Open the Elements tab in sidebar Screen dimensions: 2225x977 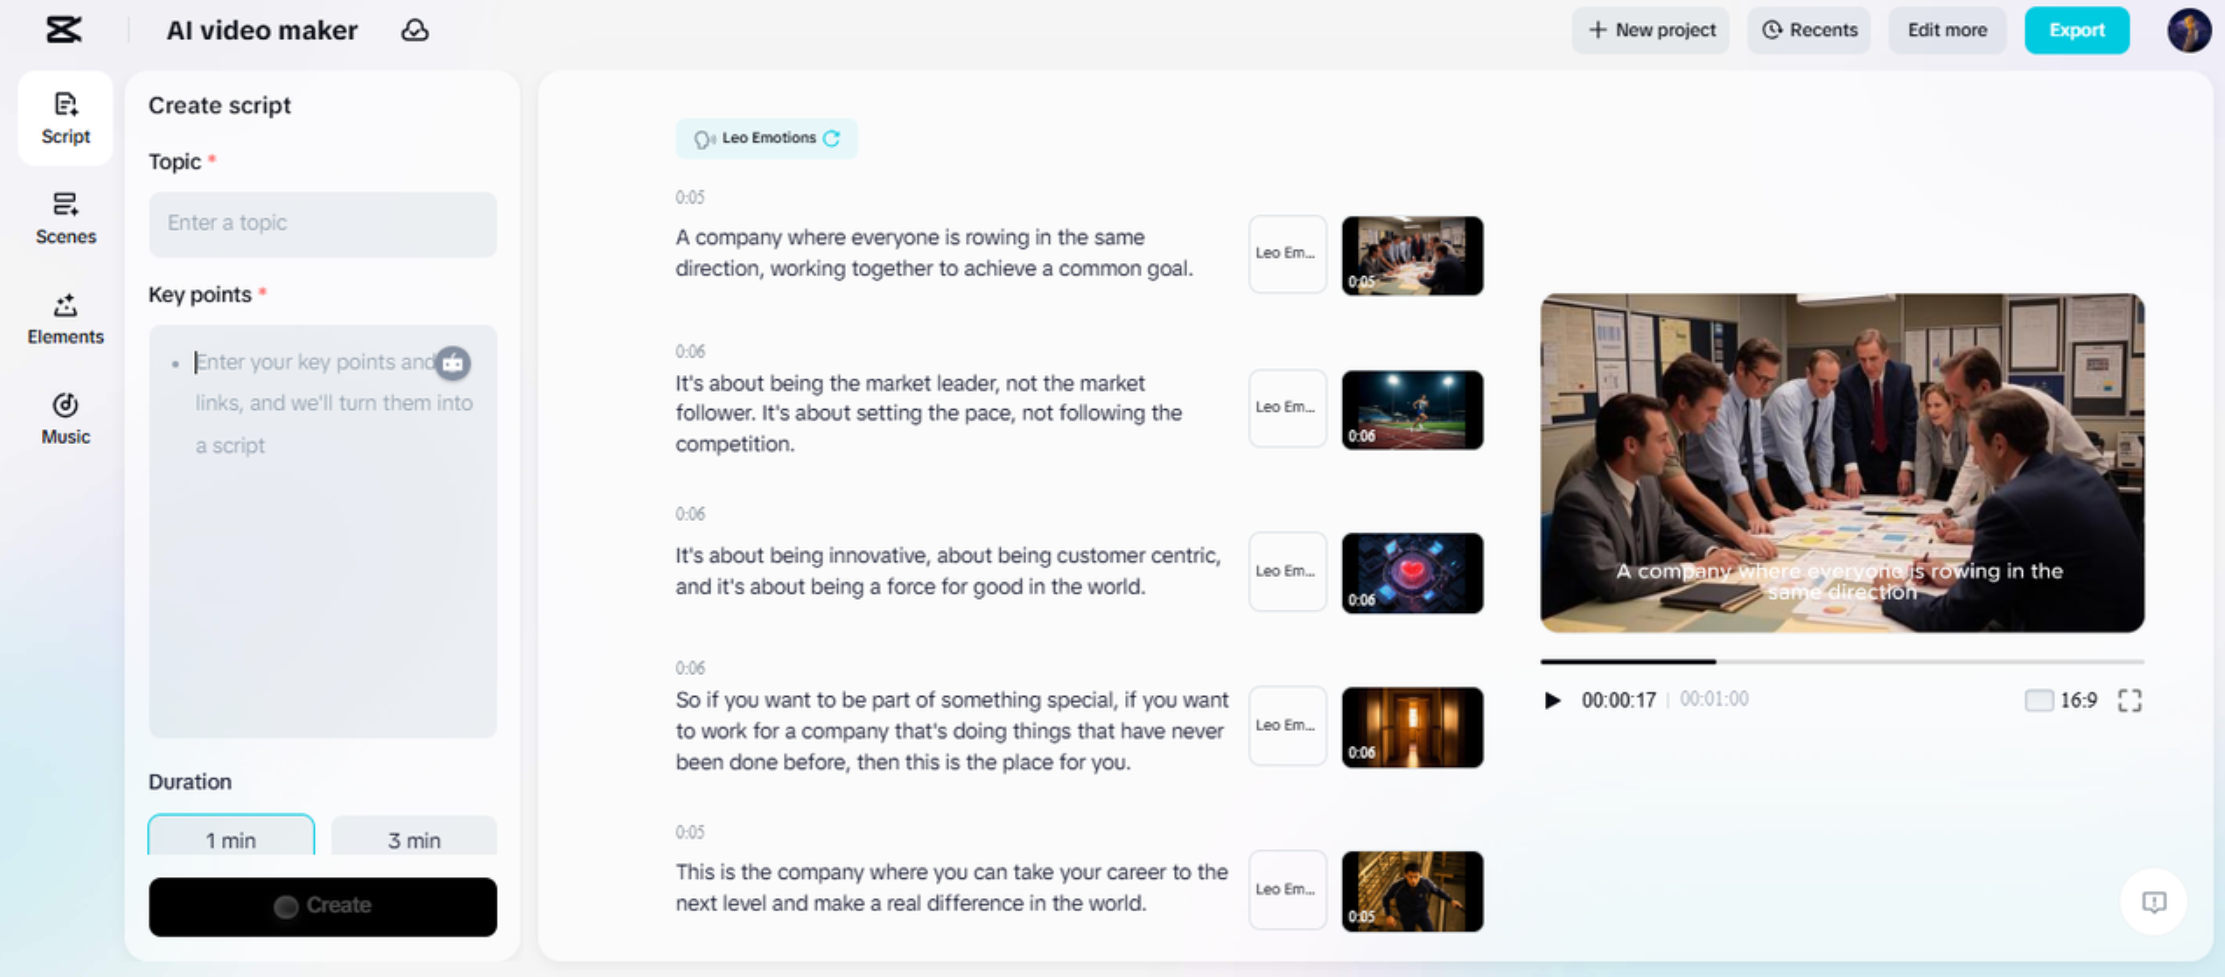point(66,318)
